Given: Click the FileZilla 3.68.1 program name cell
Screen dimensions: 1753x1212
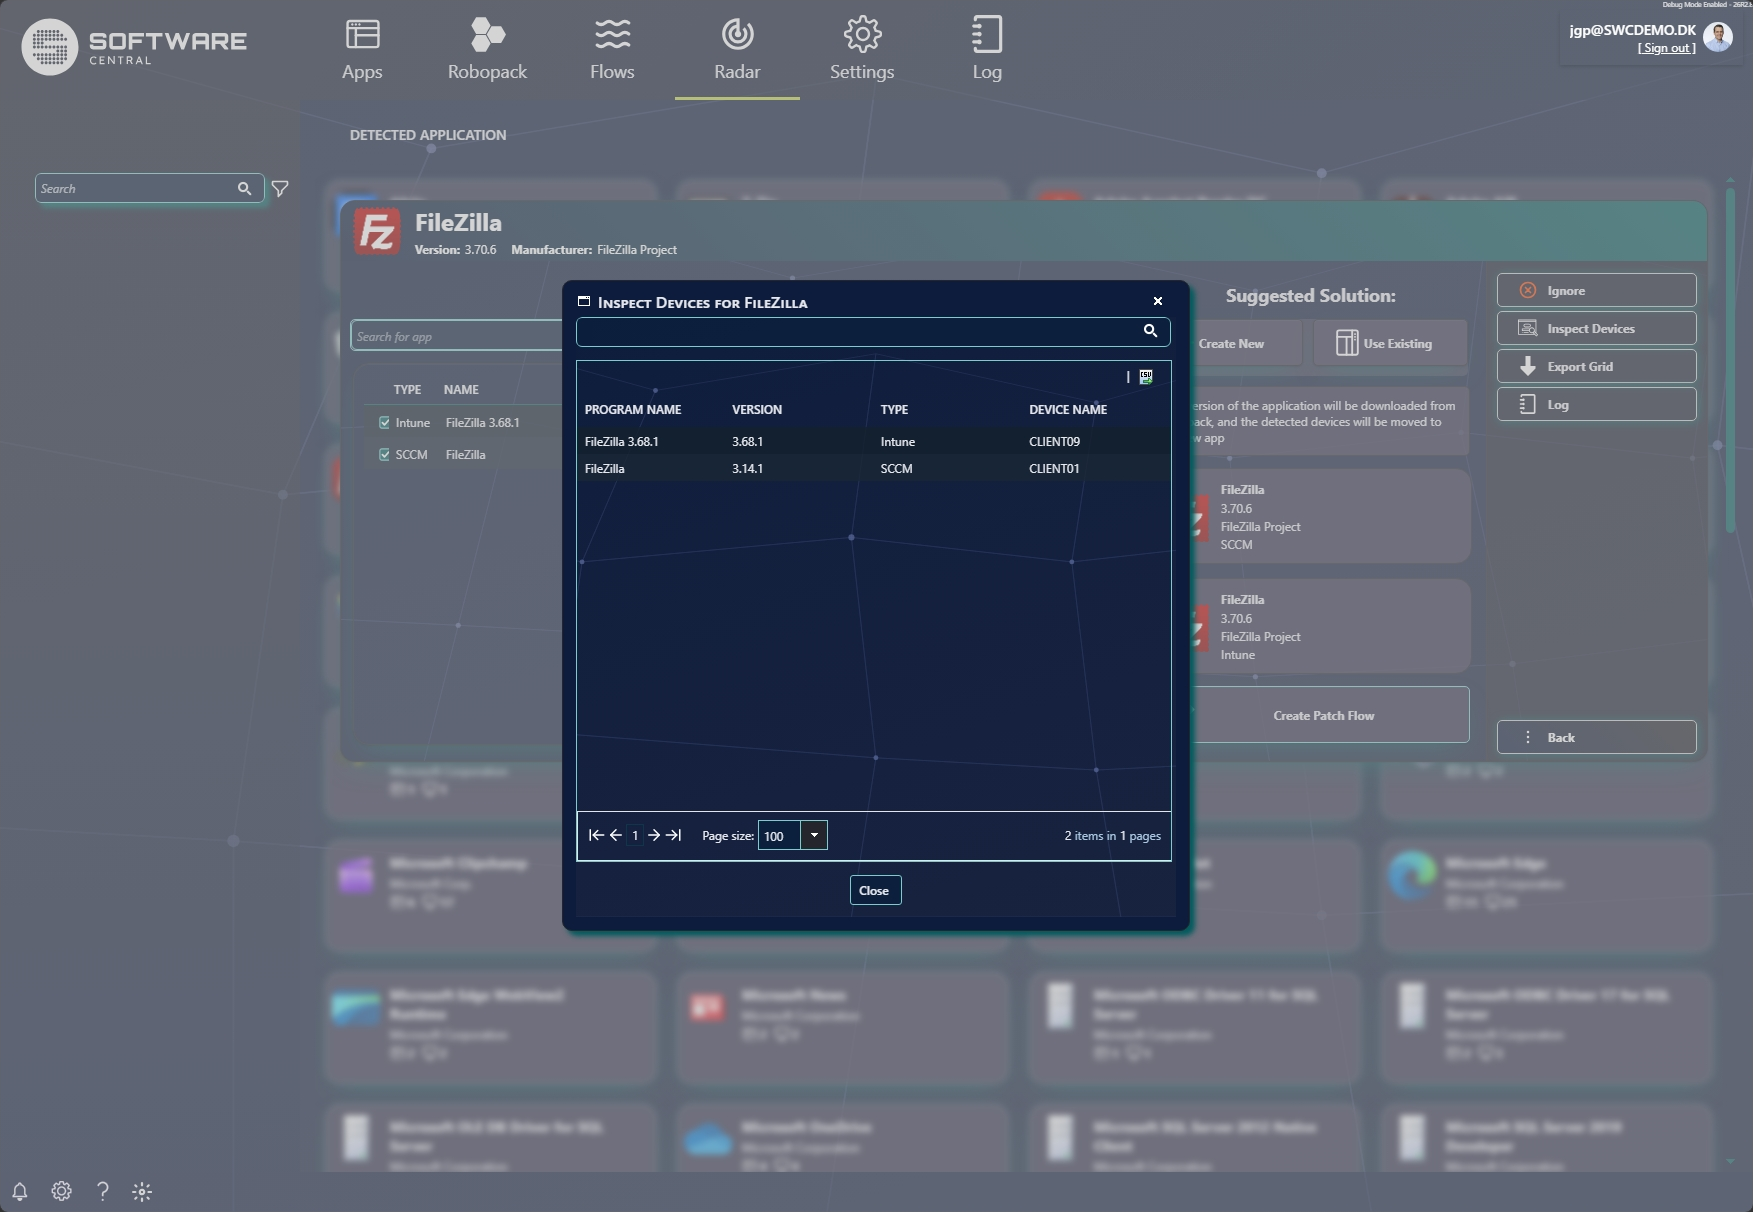Looking at the screenshot, I should 622,441.
